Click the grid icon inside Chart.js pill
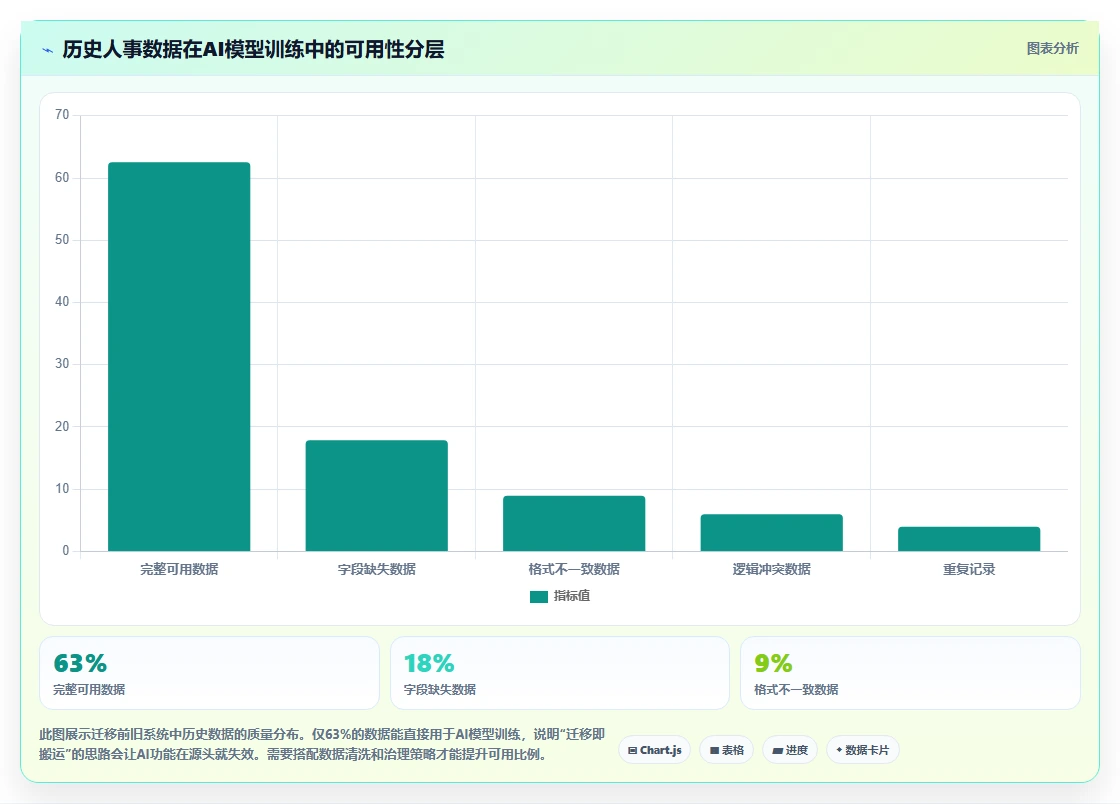This screenshot has width=1120, height=804. 632,750
